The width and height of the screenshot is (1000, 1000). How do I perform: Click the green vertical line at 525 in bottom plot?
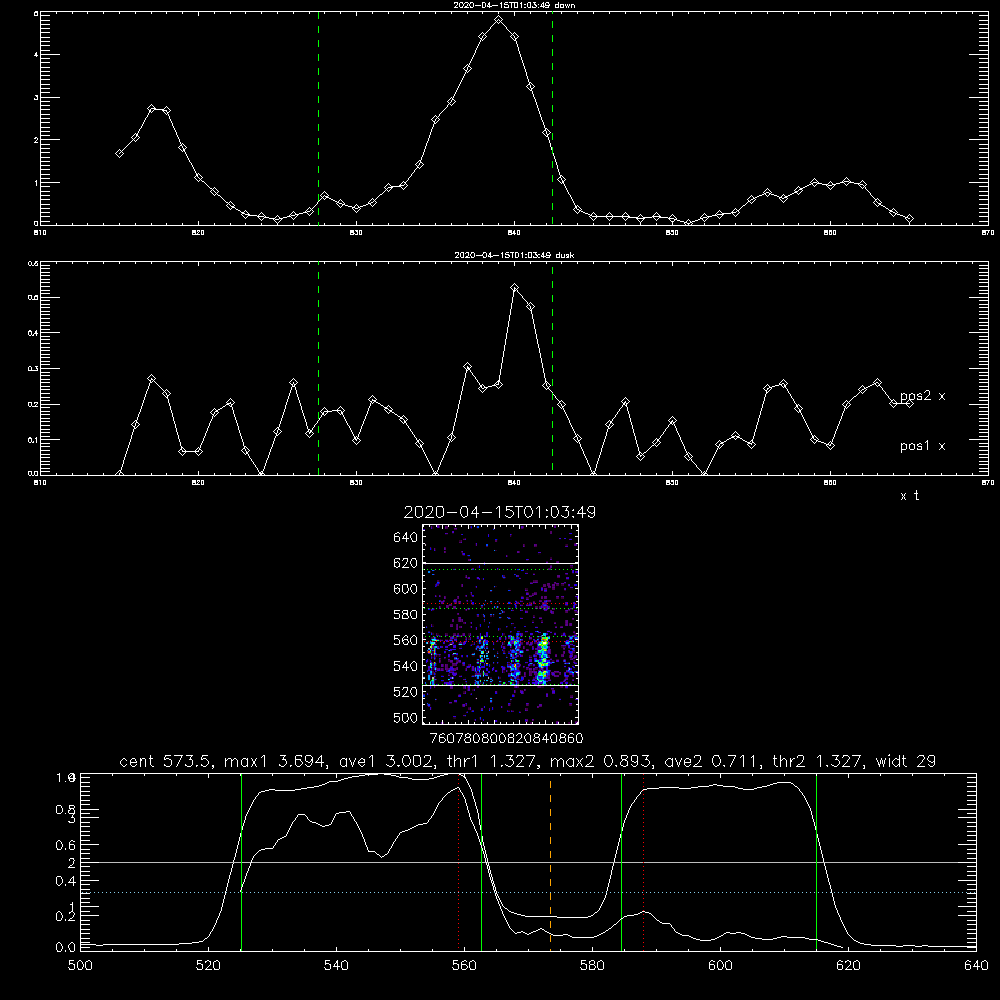click(241, 862)
